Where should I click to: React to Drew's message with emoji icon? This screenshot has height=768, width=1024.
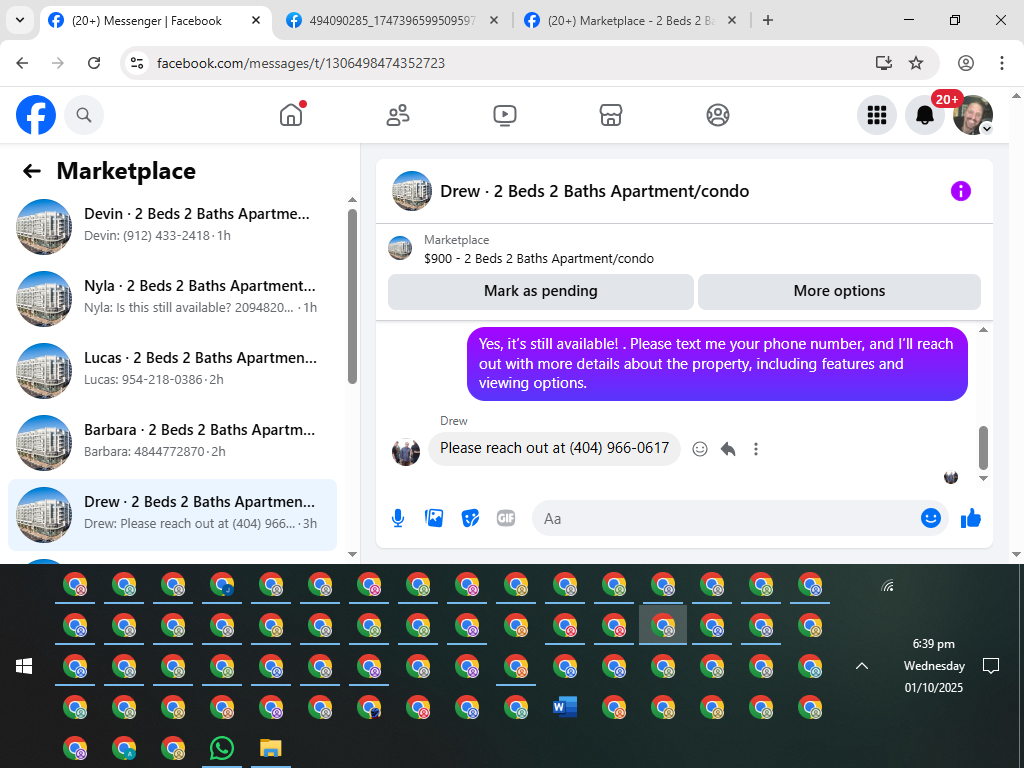point(699,449)
